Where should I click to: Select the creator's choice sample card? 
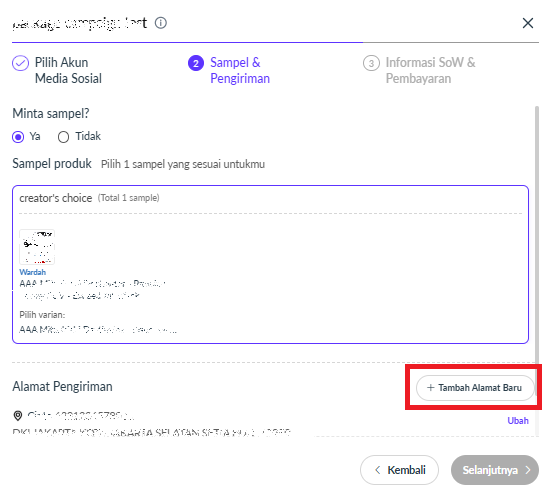[x=270, y=264]
